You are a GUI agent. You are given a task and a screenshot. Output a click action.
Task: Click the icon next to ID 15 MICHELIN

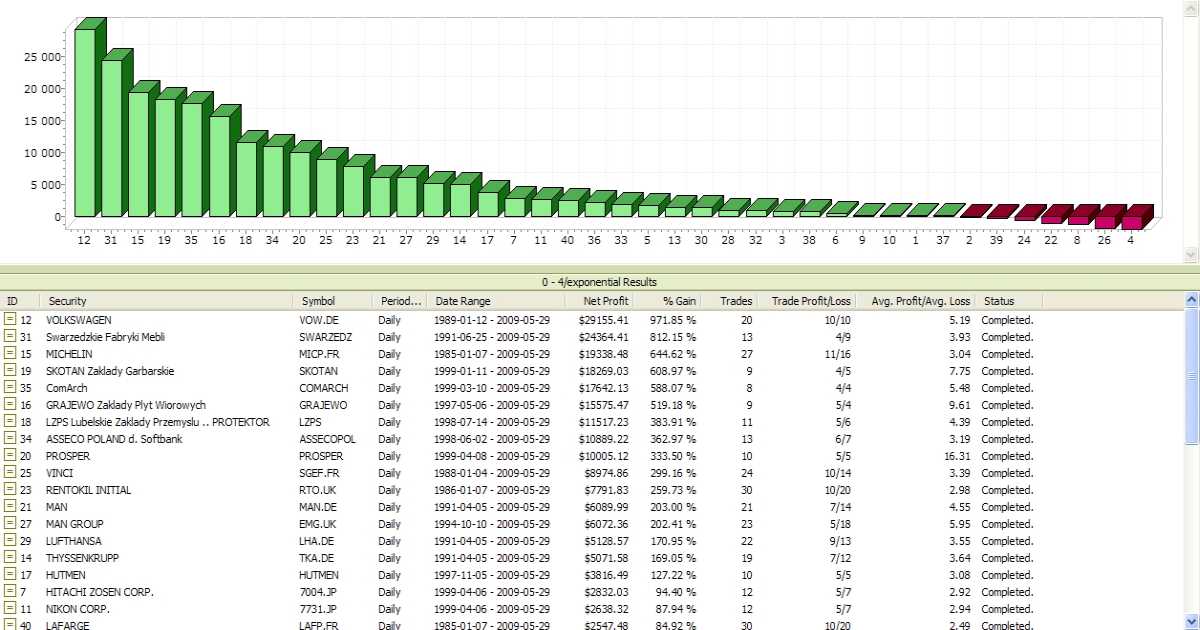(x=11, y=354)
